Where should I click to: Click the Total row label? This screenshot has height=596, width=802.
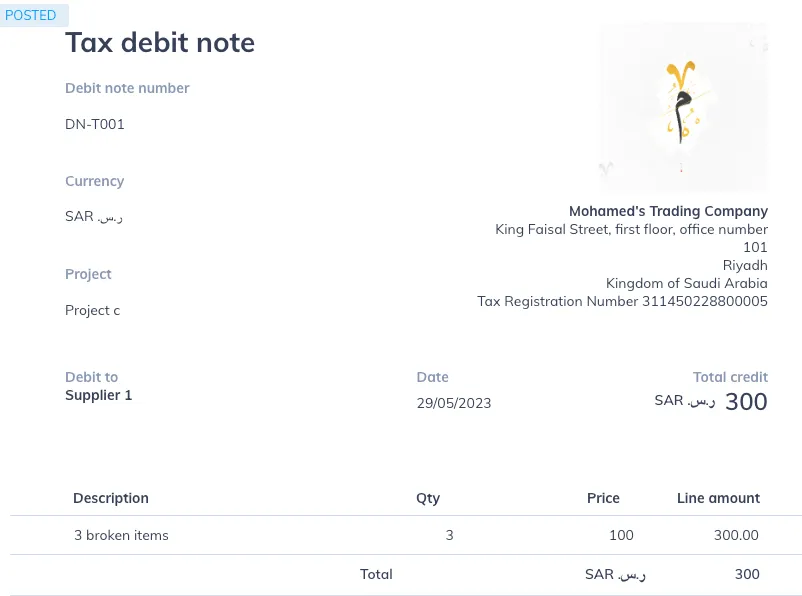click(376, 575)
